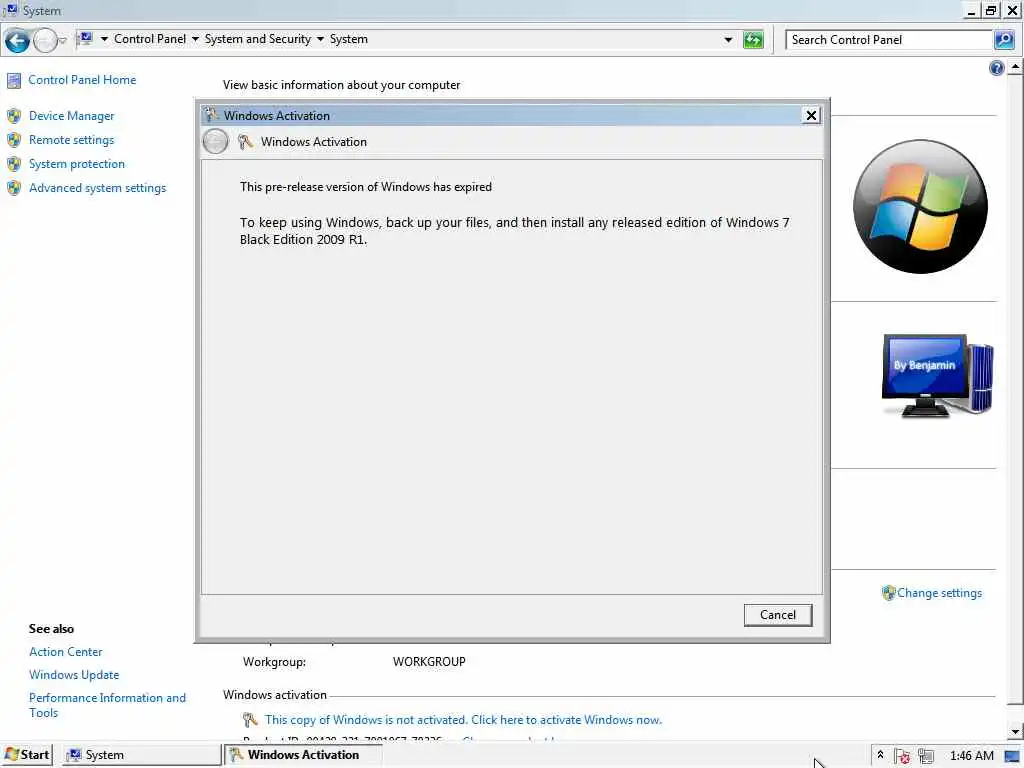Expand the arrow before Control Panel breadcrumb

point(104,39)
